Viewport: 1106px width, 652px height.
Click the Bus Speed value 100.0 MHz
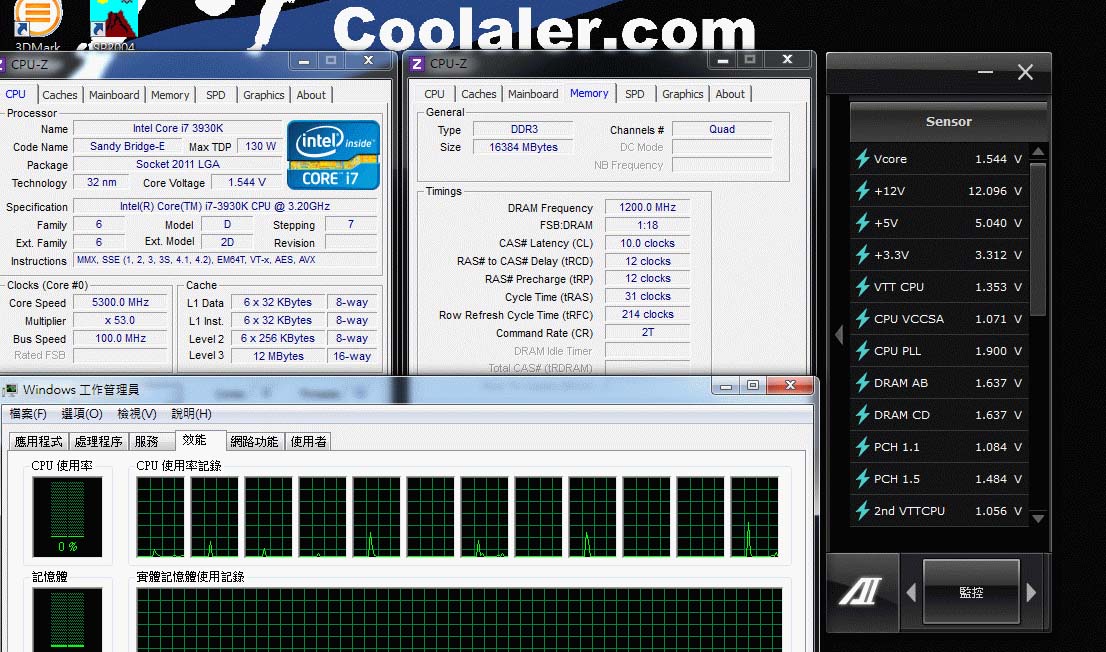coord(121,338)
